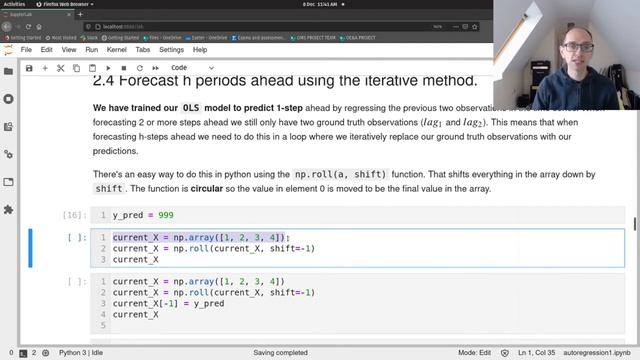Open the Most Visited bookmark
This screenshot has height=360, width=640.
(x=61, y=38)
